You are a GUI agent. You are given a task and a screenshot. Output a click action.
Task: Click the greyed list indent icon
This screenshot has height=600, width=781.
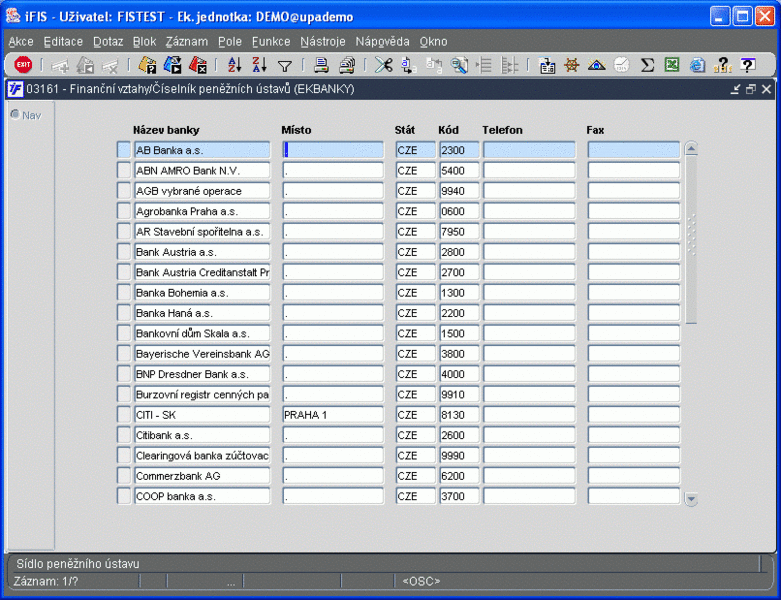(484, 65)
